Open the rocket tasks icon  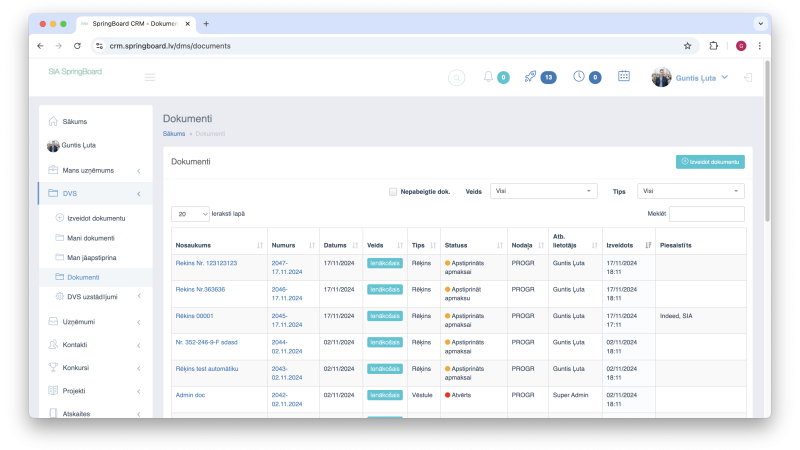tap(530, 77)
